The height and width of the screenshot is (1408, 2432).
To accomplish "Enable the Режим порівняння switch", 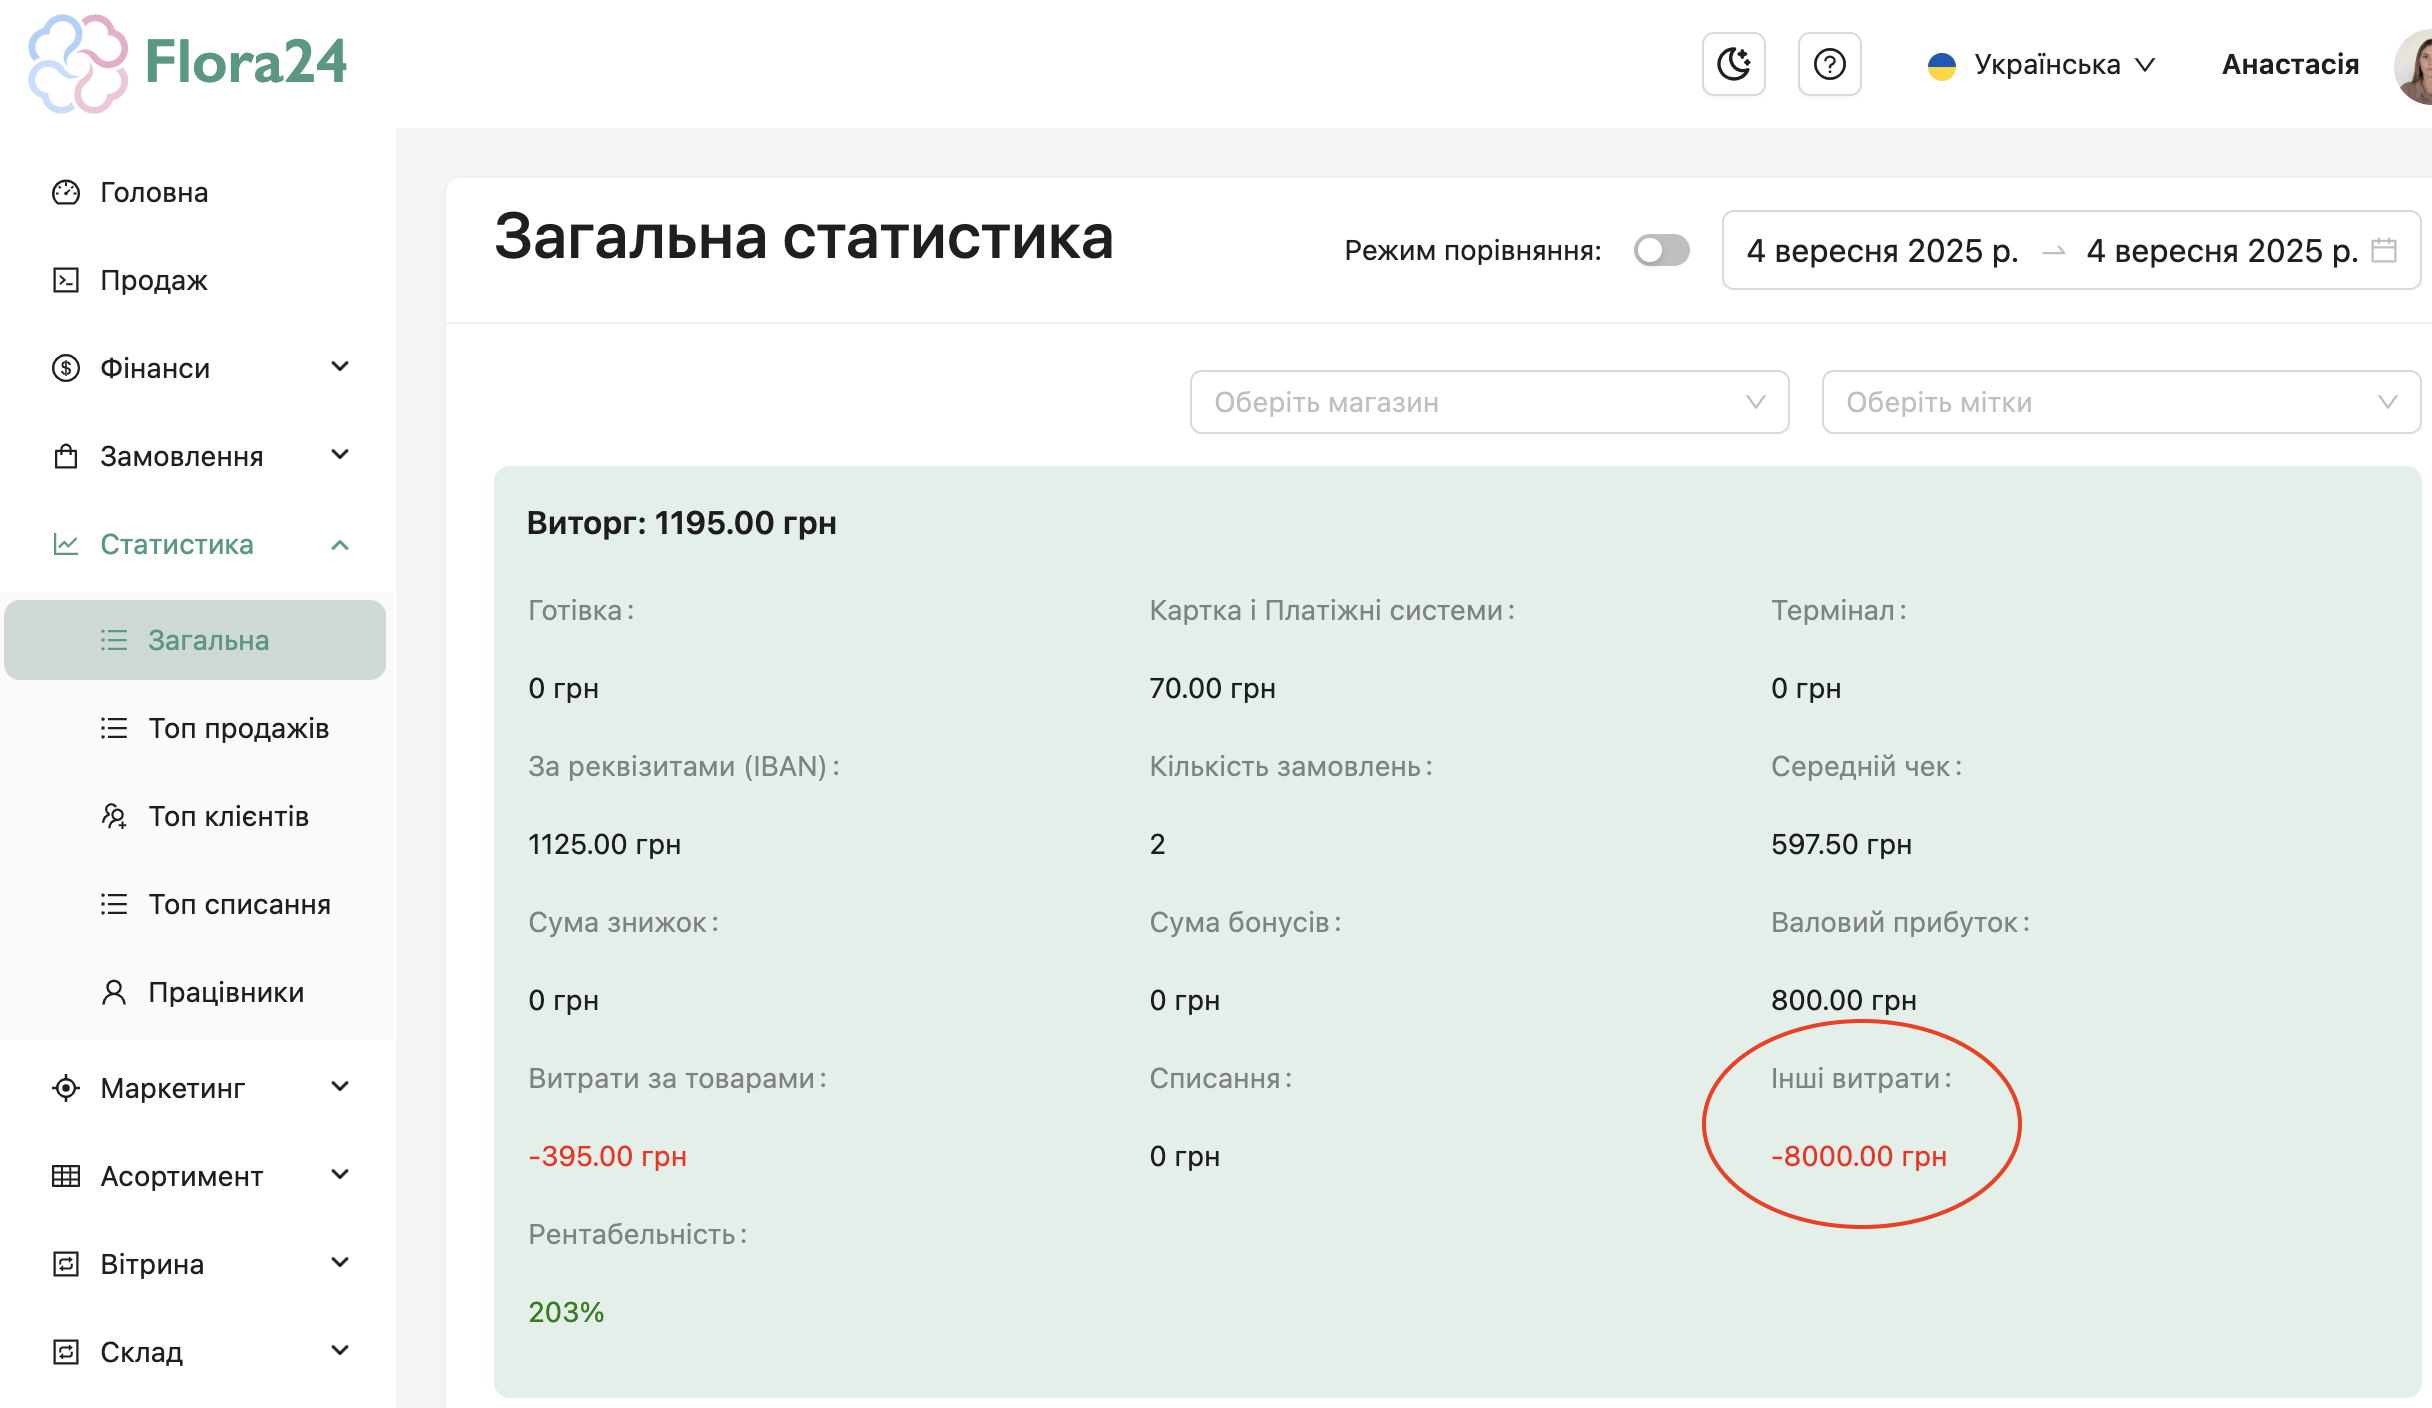I will click(x=1661, y=250).
